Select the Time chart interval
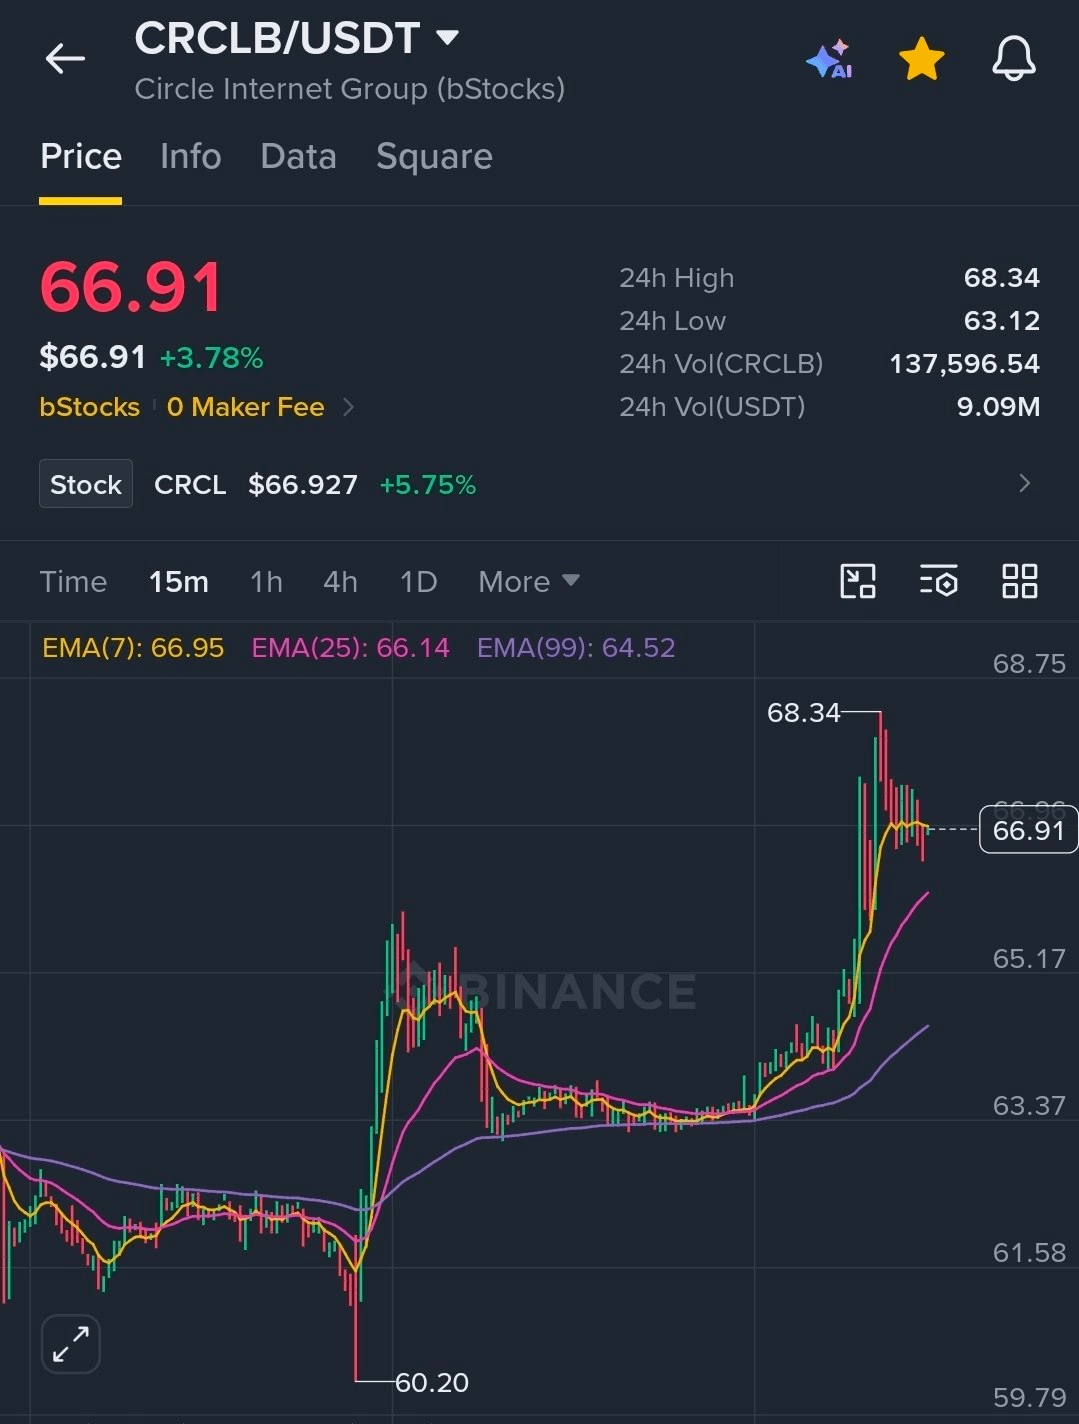This screenshot has height=1424, width=1079. (73, 582)
